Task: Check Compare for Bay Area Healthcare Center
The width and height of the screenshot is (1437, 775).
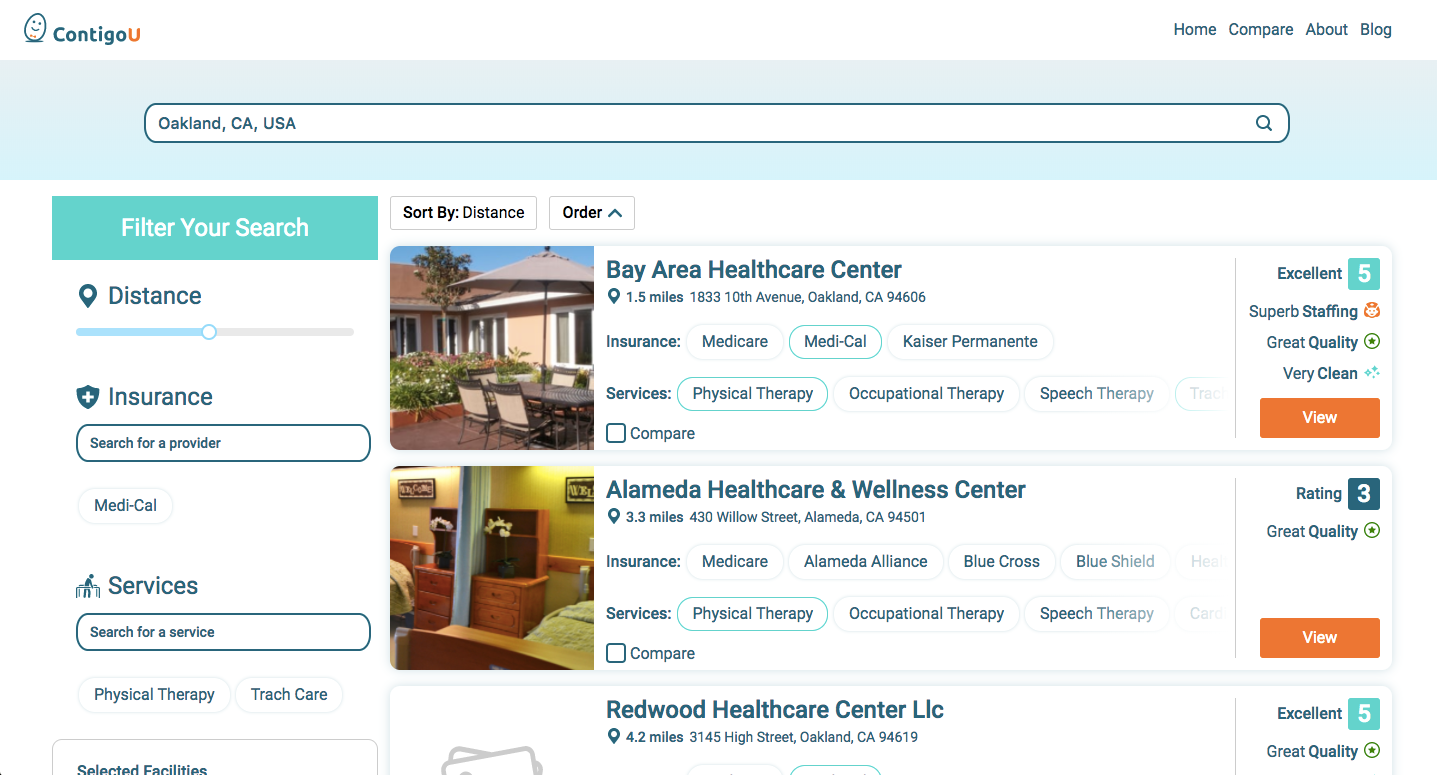Action: coord(616,433)
